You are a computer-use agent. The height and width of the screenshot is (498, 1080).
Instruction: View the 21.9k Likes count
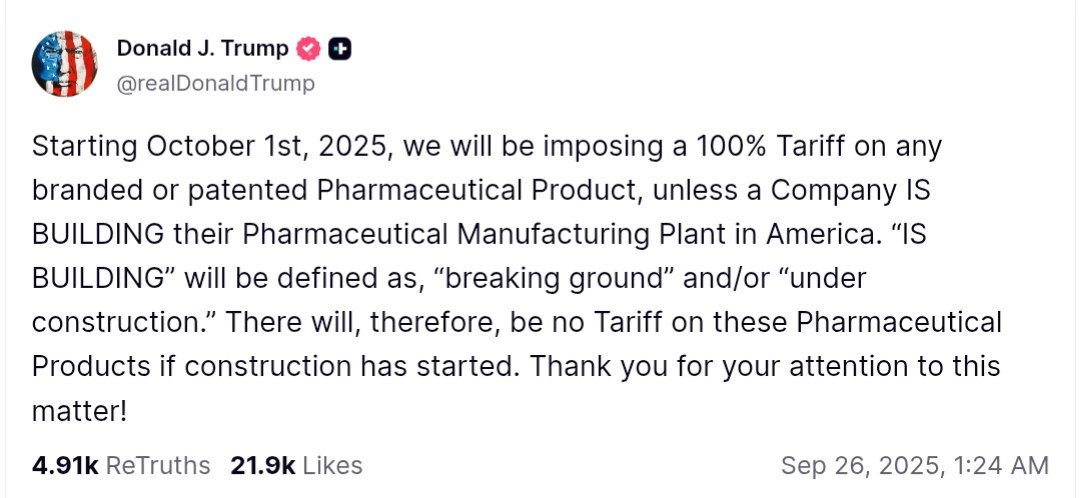click(x=262, y=465)
